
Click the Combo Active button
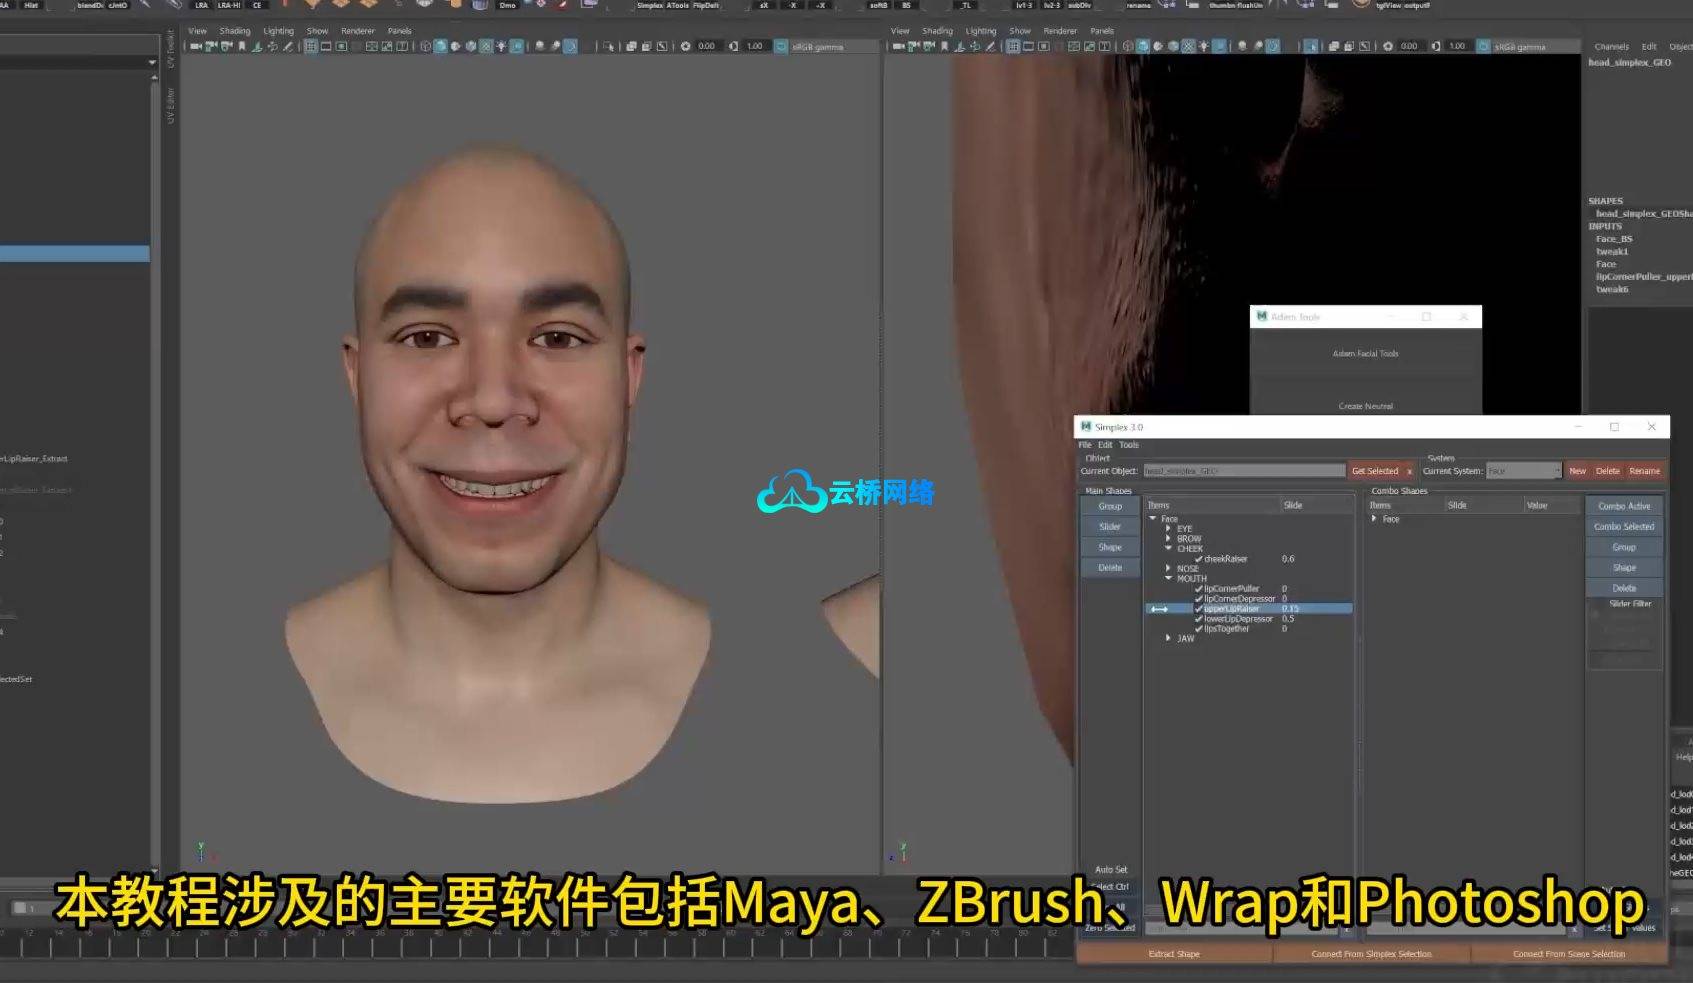tap(1623, 506)
